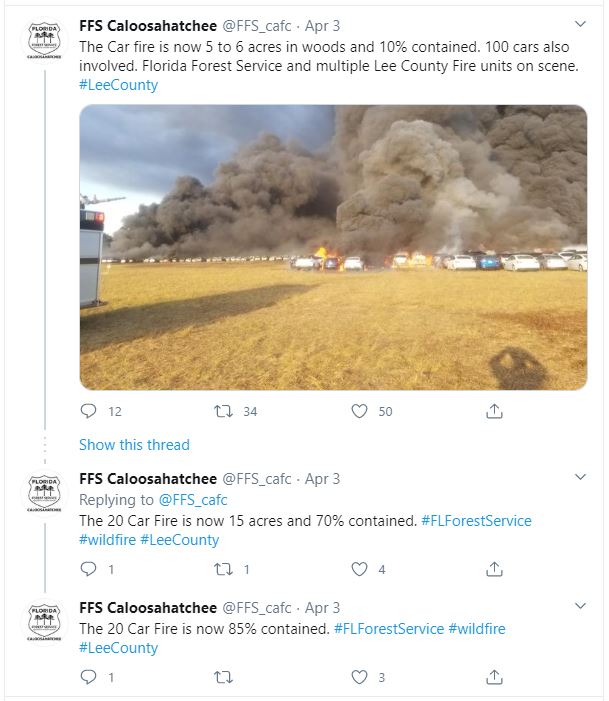Expand options menu on 85% contained tweet
This screenshot has width=609, height=701.
pos(580,606)
